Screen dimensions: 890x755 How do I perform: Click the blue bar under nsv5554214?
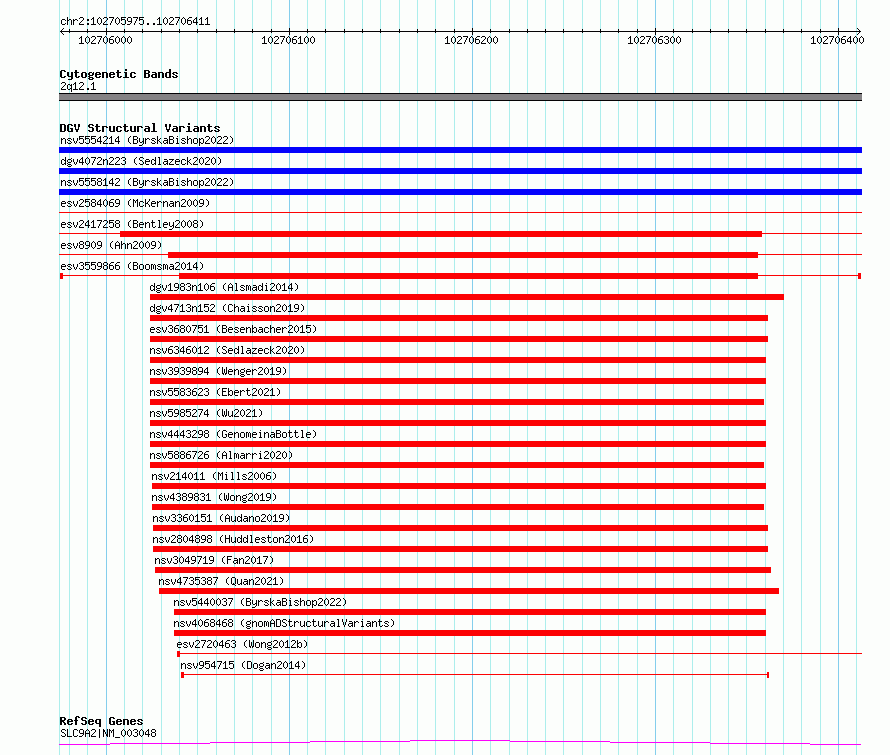point(460,150)
